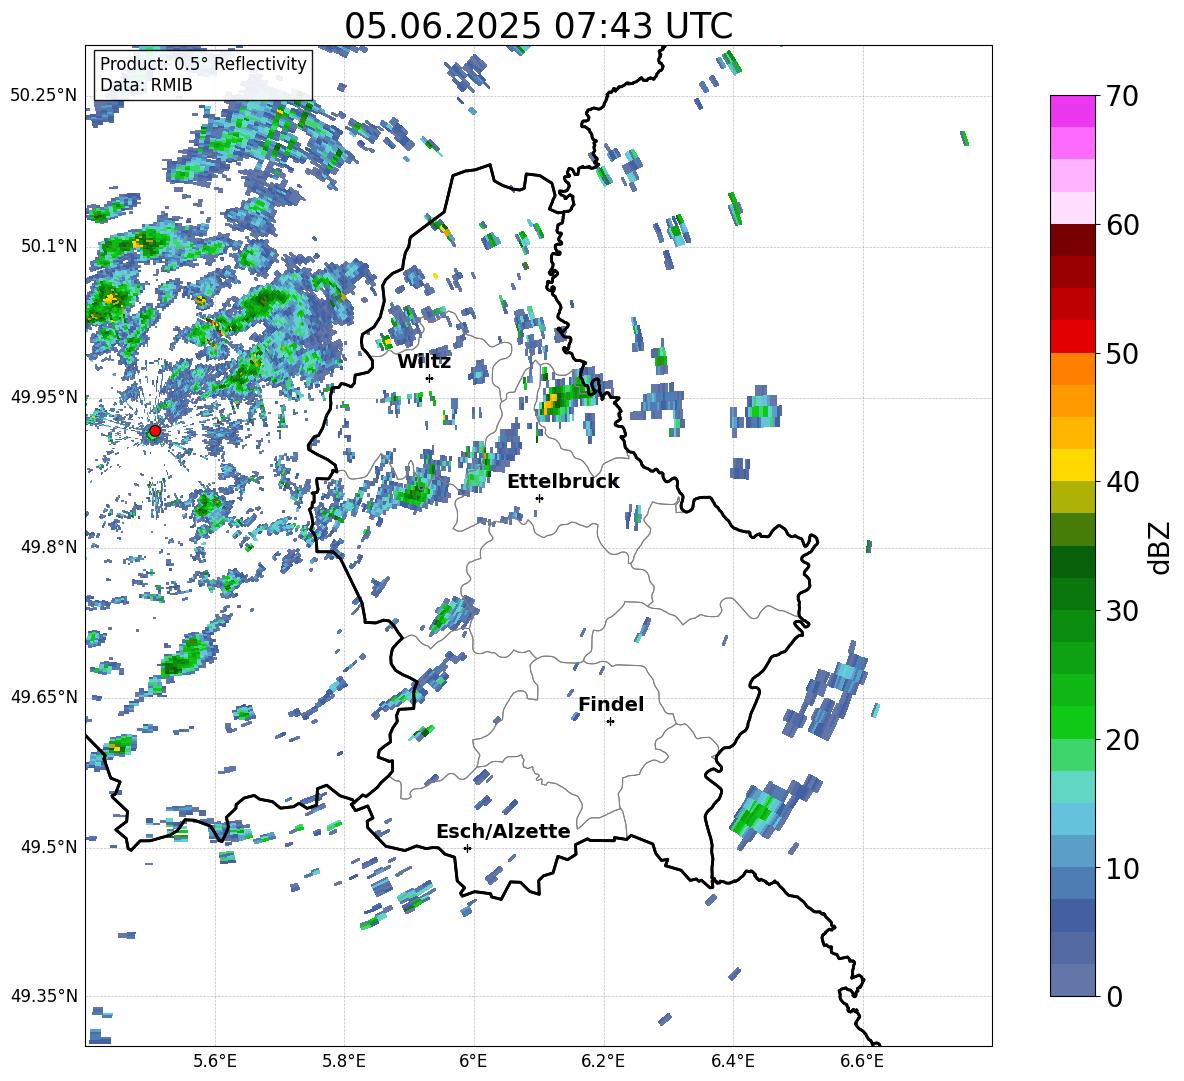Screen dimensions: 1184x1081
Task: Click the 20 colorbar tick label
Action: (x=1122, y=739)
